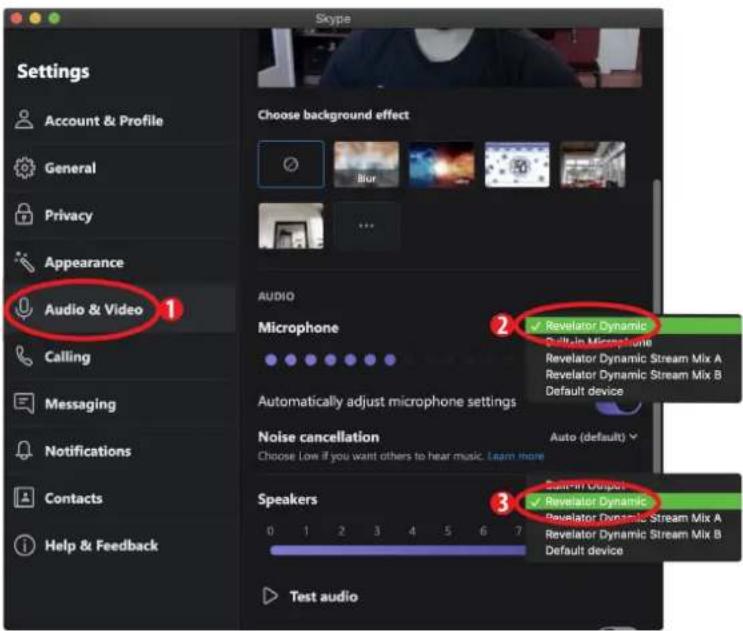Select Revelator Dynamic in the Speakers list
The image size is (743, 631).
pyautogui.click(x=634, y=501)
